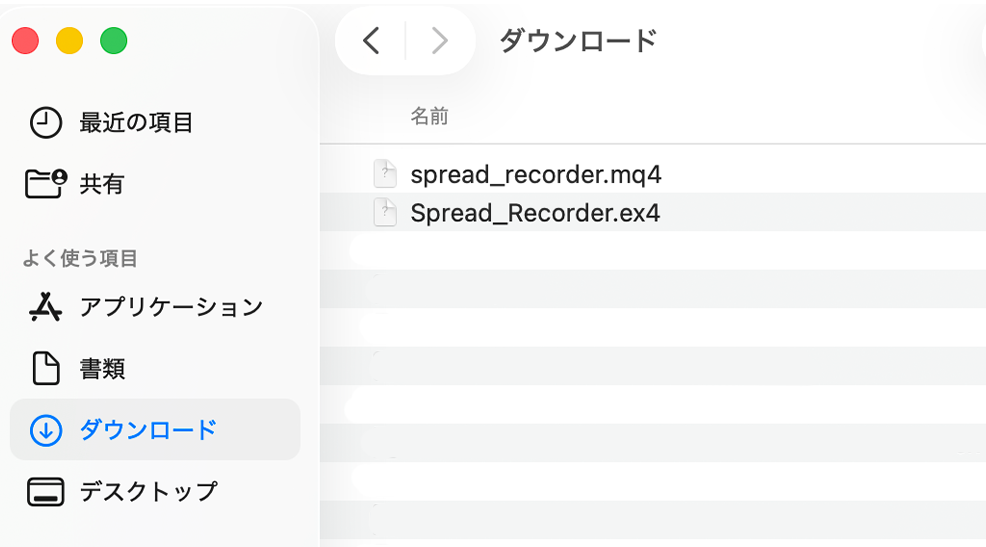Select the Spread_Recorder.ex4 file name
The height and width of the screenshot is (547, 986).
point(535,213)
